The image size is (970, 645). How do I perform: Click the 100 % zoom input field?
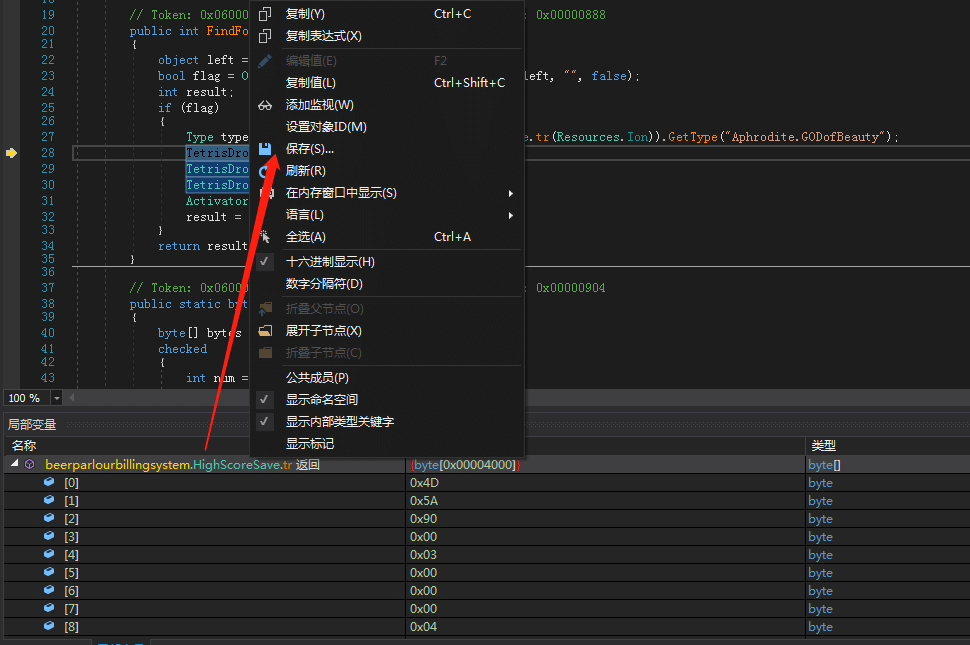tap(27, 398)
